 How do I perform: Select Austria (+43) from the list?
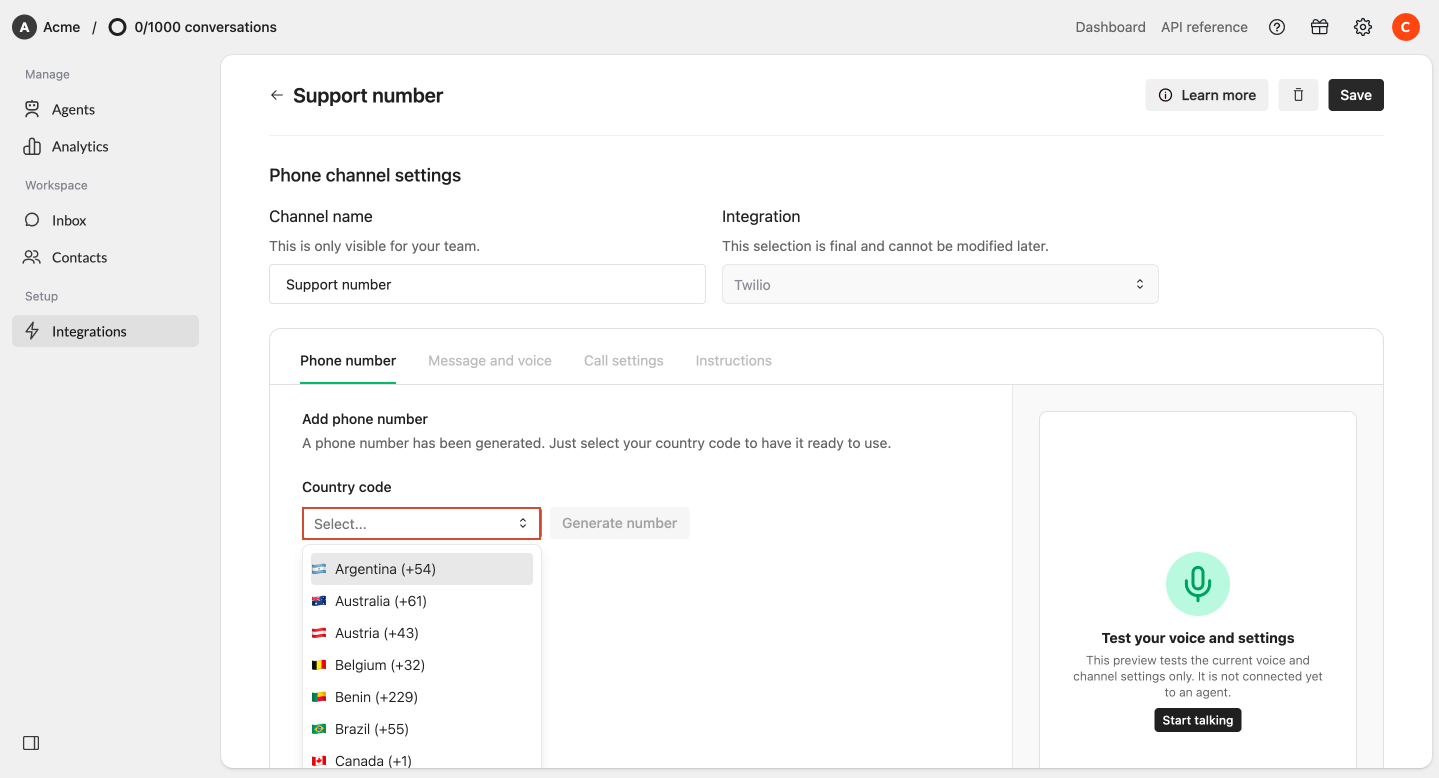coord(421,633)
